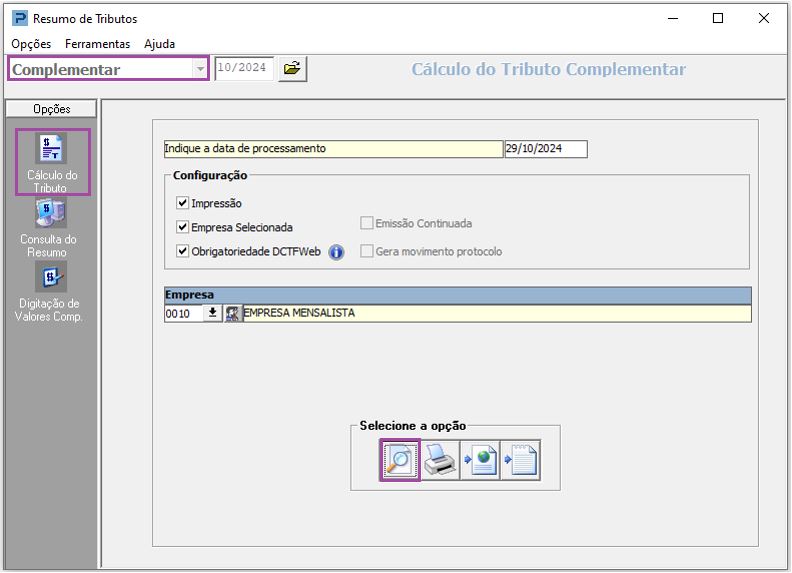792x573 pixels.
Task: Click the export to web globe icon
Action: (480, 460)
